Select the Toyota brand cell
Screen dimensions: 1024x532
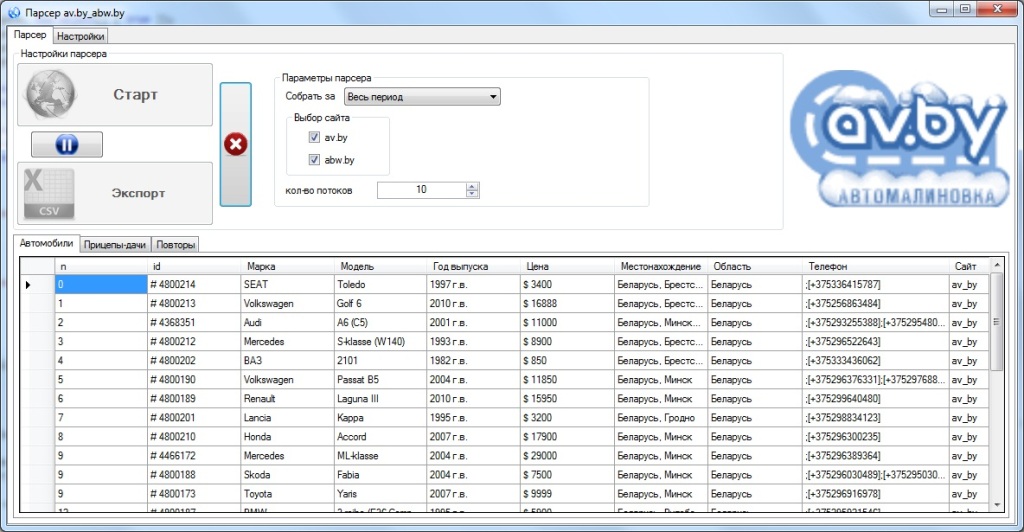287,493
